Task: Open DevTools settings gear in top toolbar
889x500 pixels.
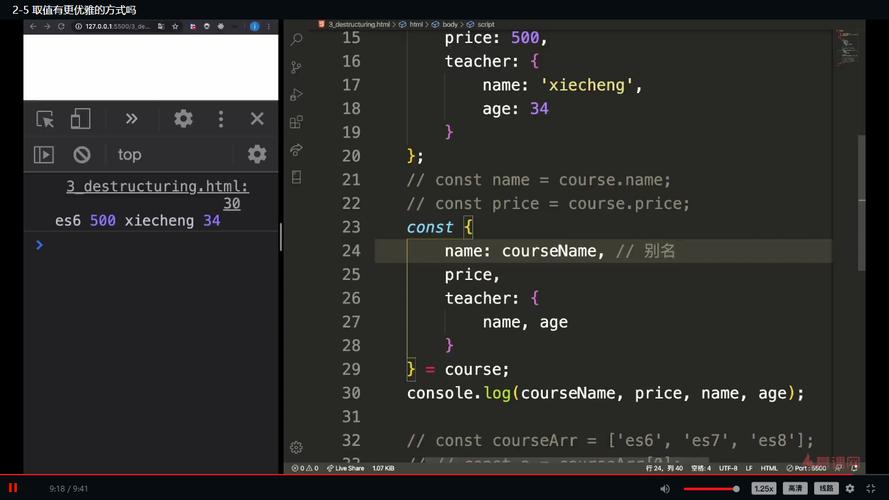Action: (x=183, y=118)
